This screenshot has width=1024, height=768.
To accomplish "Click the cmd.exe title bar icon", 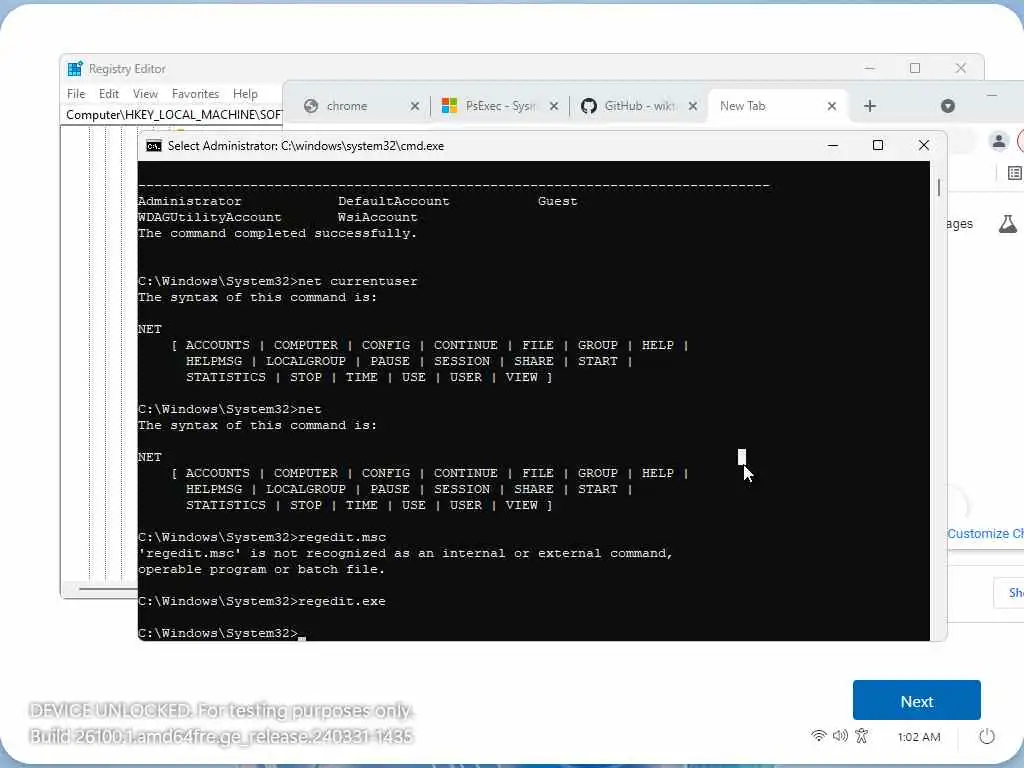I will tap(153, 146).
